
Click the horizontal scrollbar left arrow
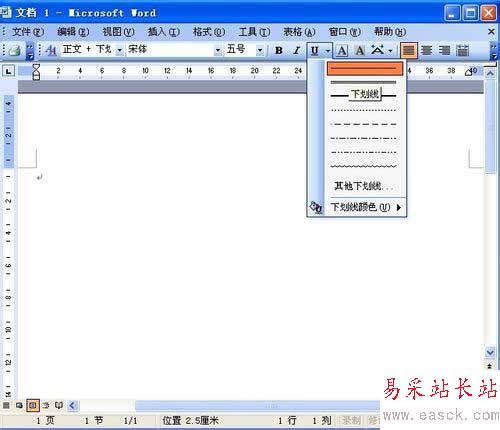tap(73, 406)
